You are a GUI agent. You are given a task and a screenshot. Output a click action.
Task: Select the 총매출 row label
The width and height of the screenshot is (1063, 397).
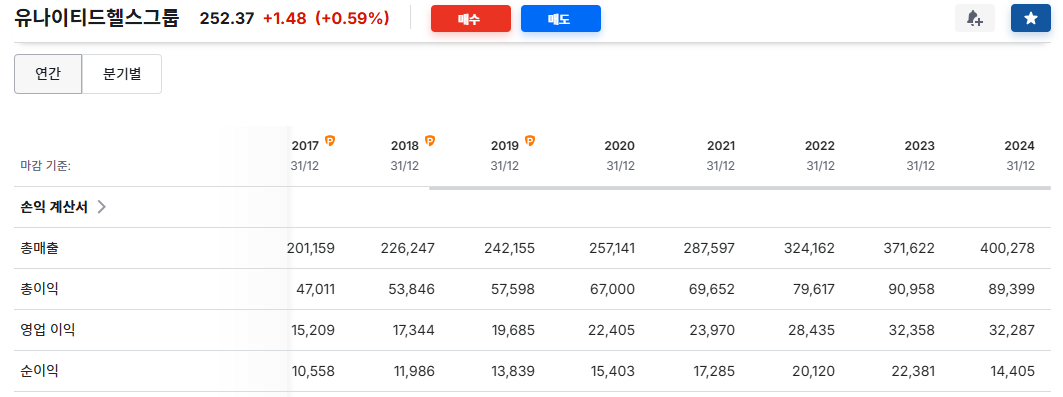39,249
